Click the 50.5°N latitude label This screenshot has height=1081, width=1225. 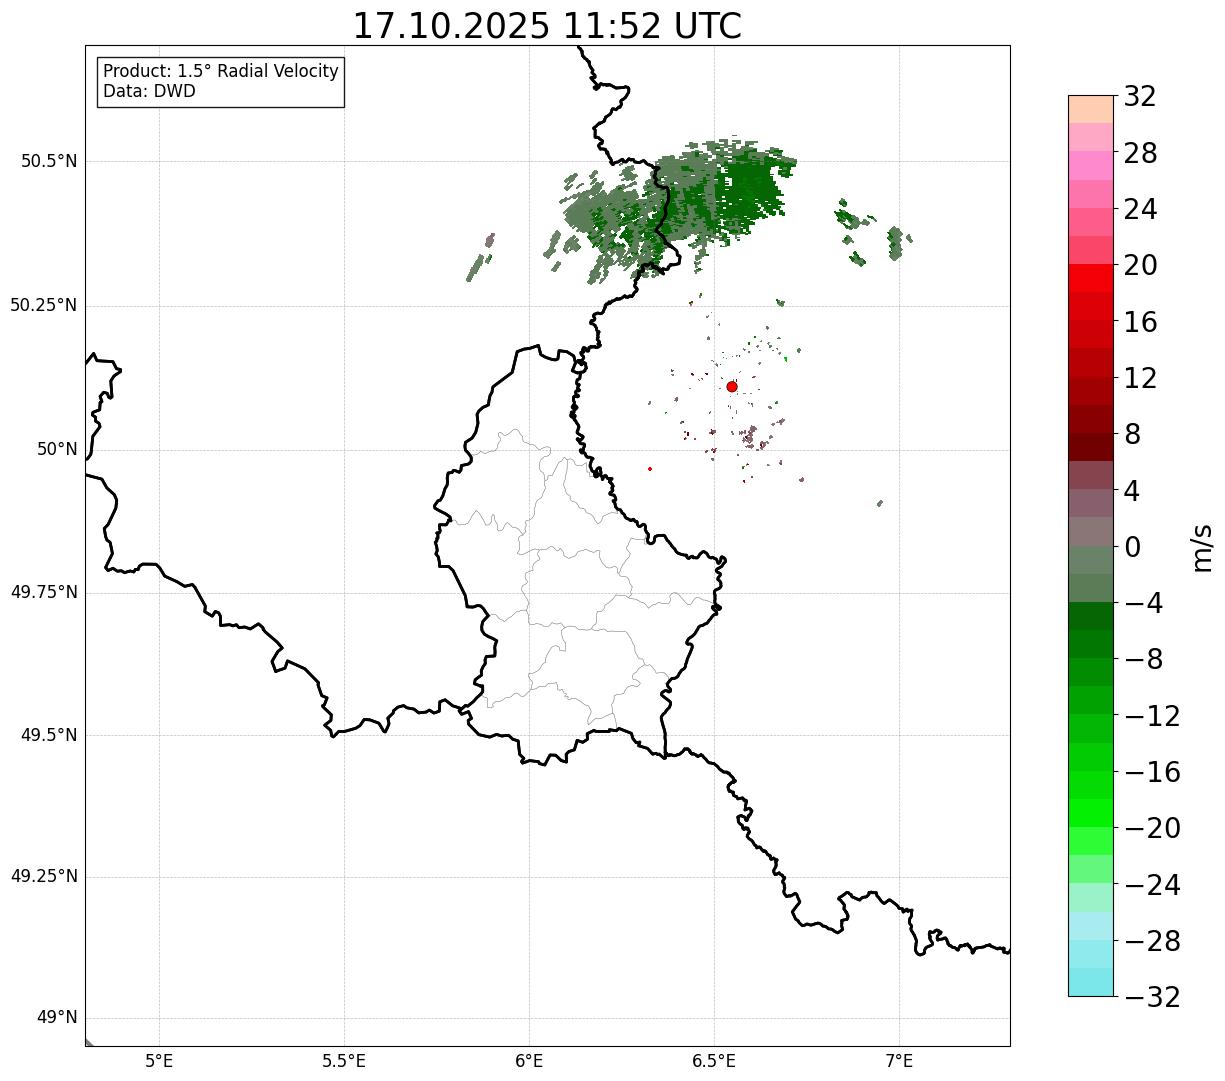[x=49, y=161]
